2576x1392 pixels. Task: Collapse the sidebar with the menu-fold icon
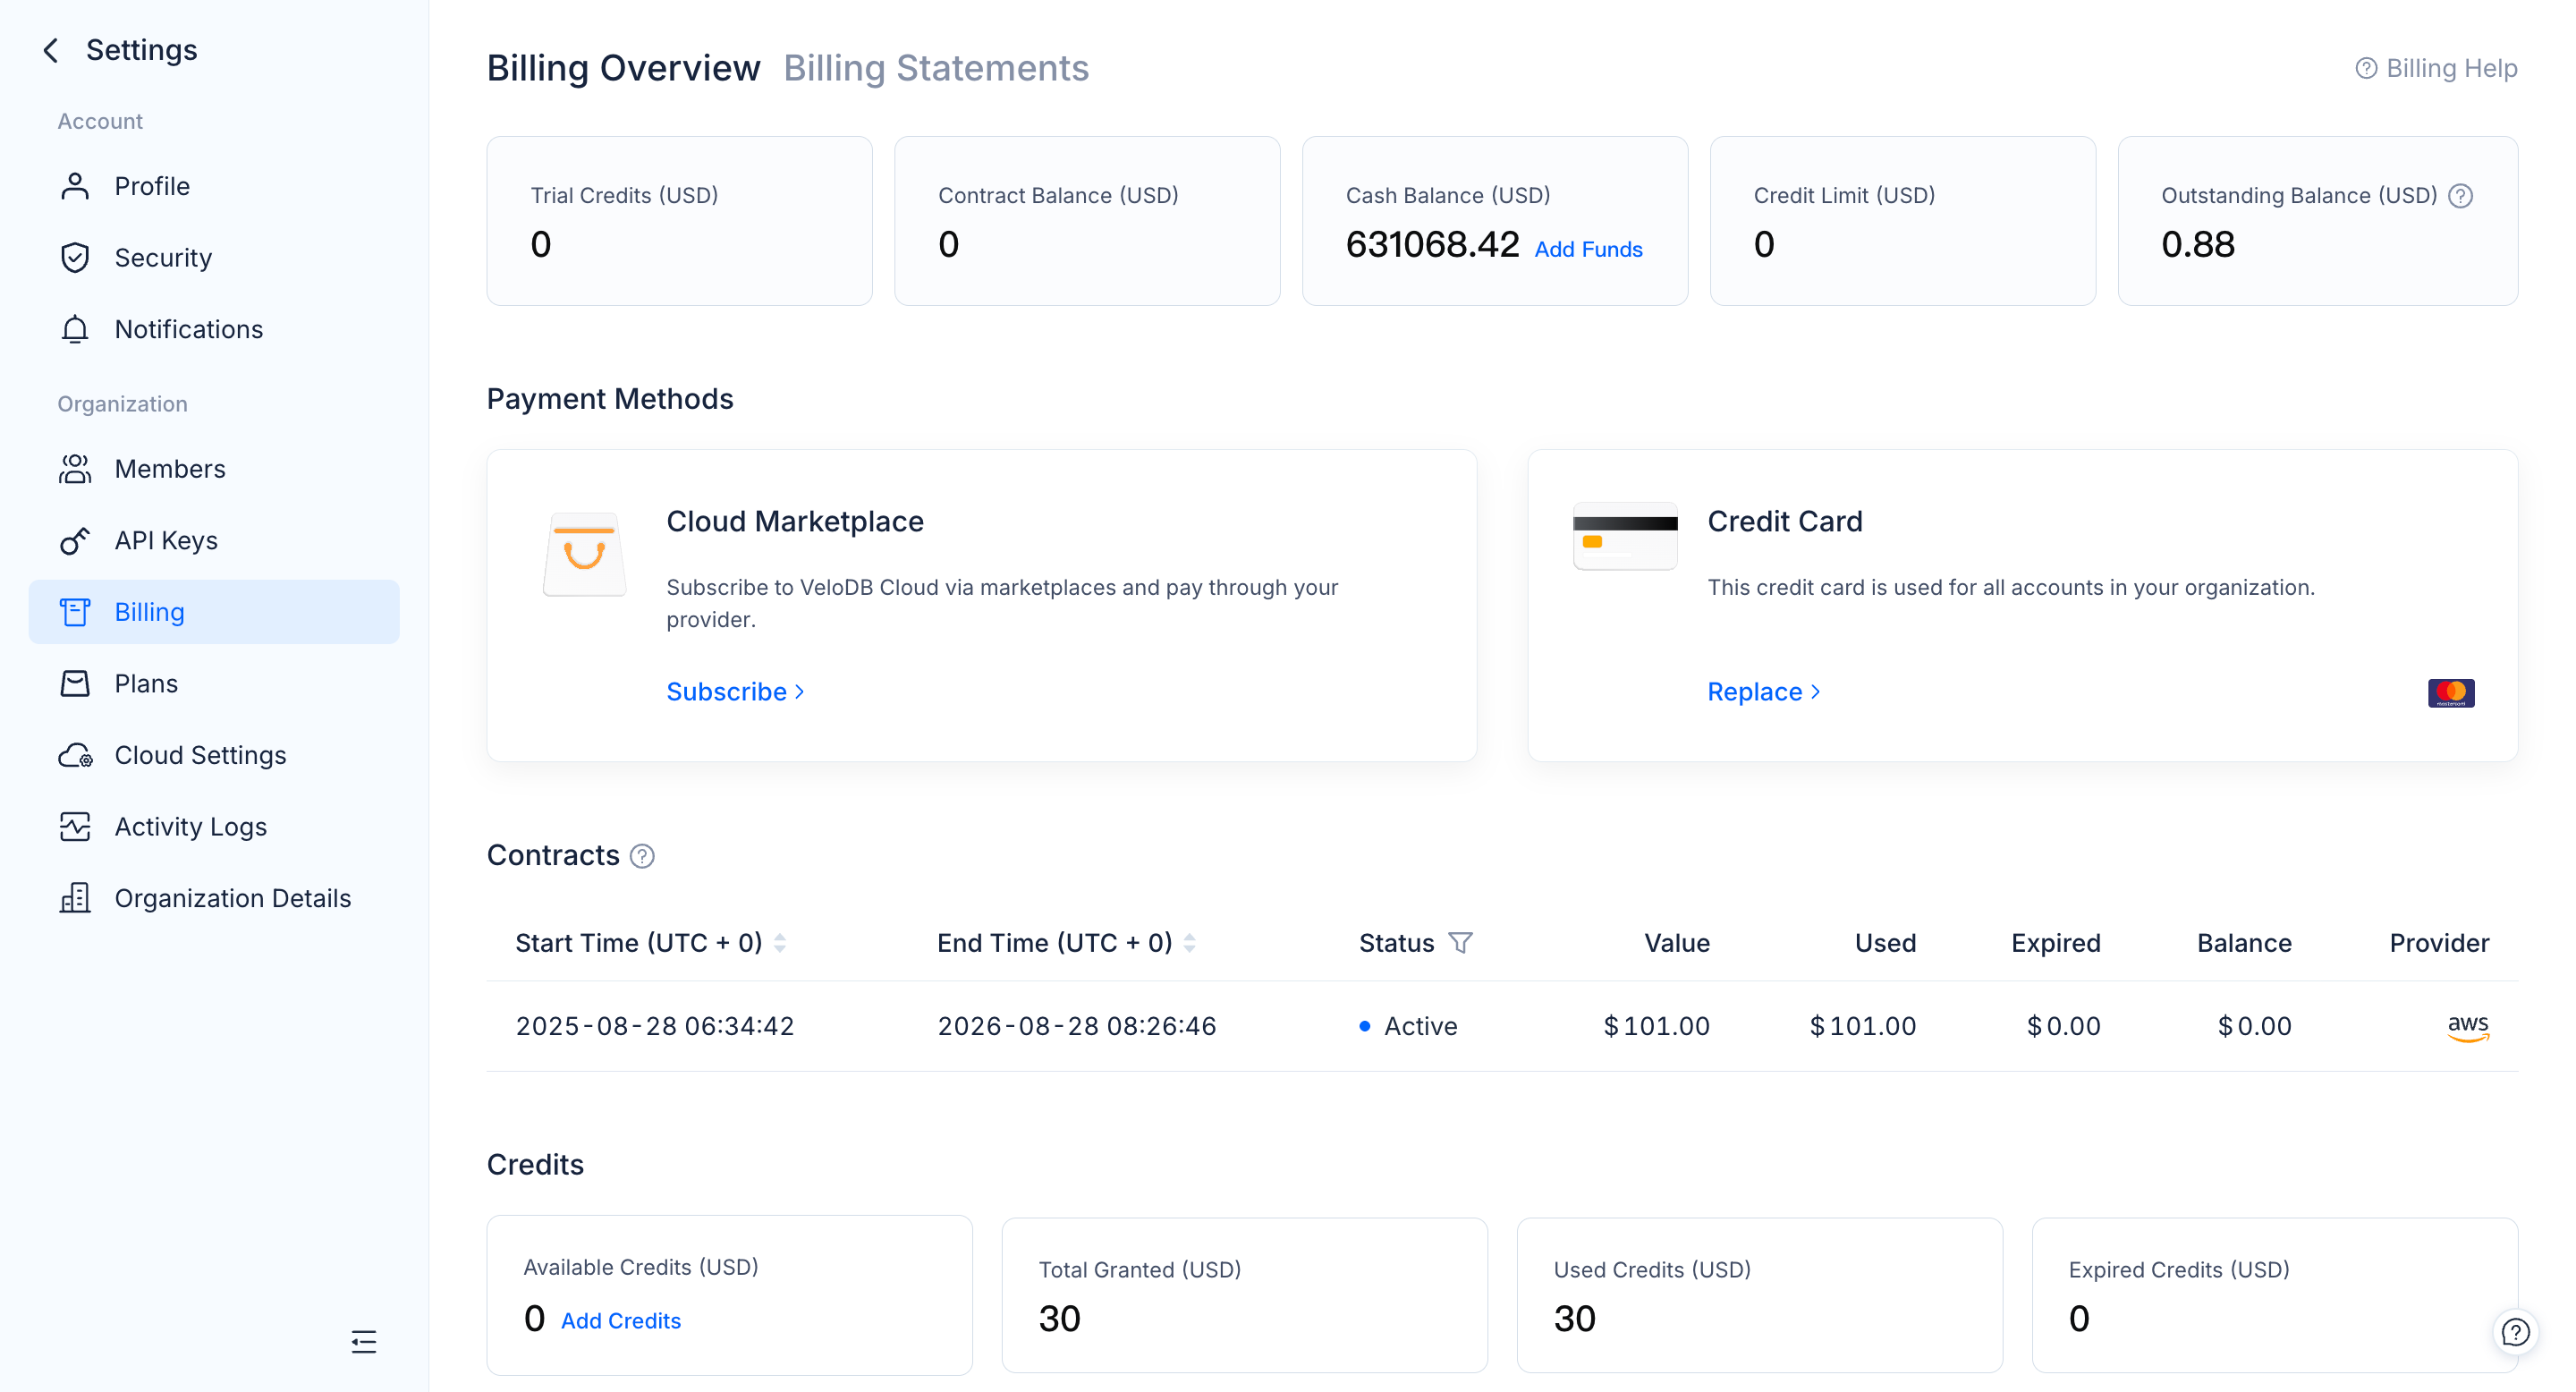coord(364,1342)
